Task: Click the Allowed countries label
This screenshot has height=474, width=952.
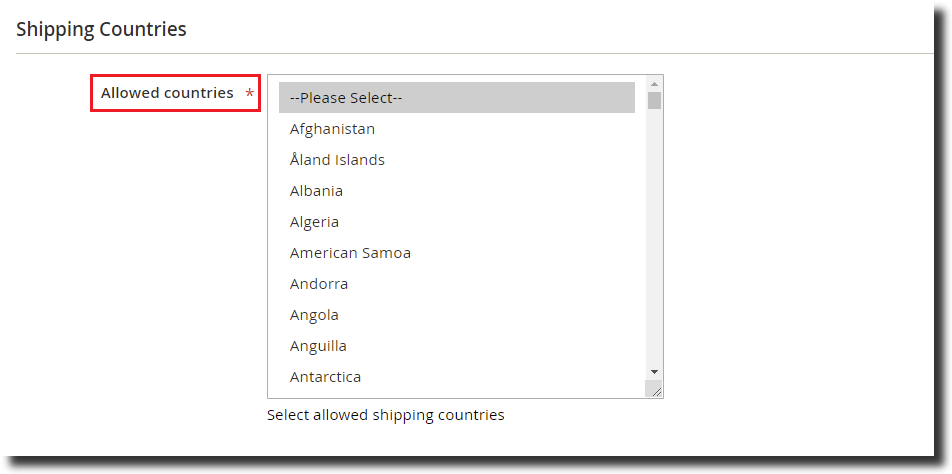Action: click(167, 93)
